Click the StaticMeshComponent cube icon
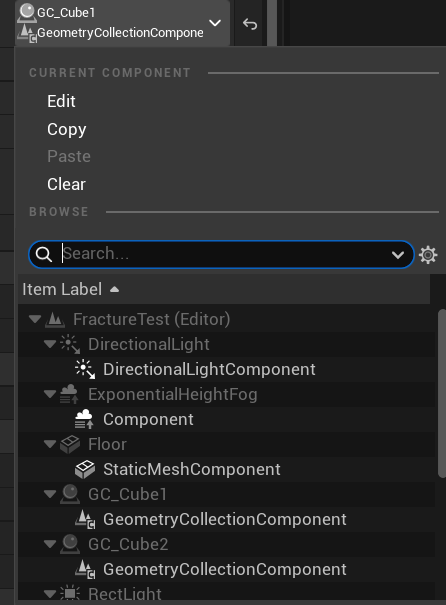The width and height of the screenshot is (446, 605). (84, 469)
